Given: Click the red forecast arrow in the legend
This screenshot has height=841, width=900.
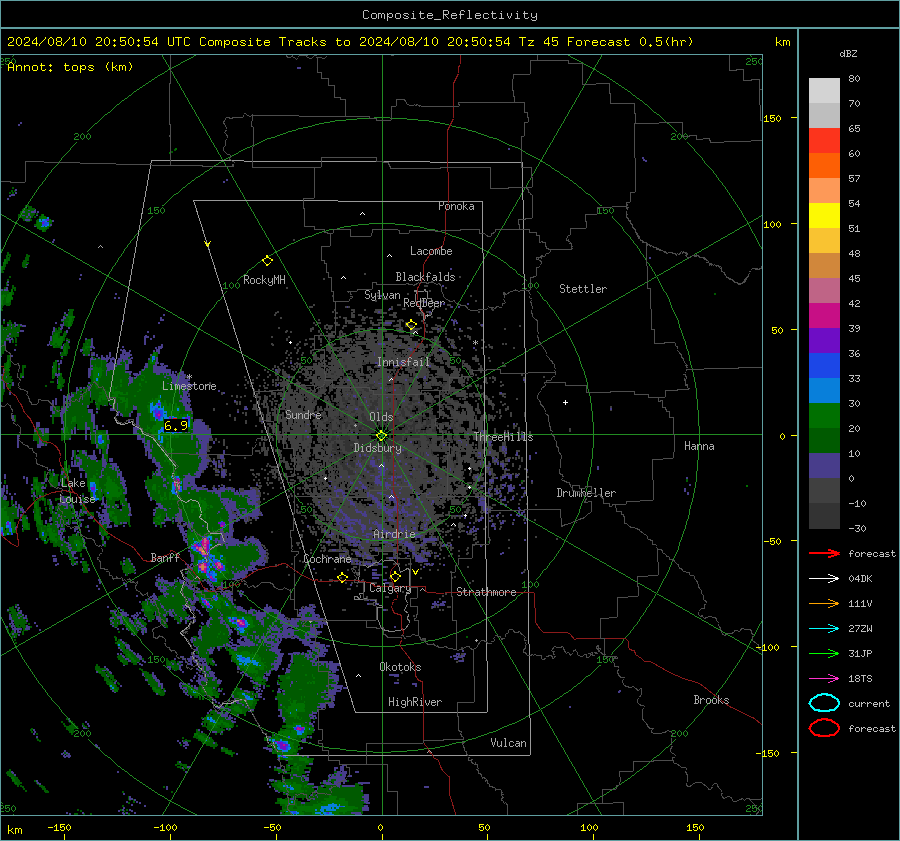Looking at the screenshot, I should point(824,553).
